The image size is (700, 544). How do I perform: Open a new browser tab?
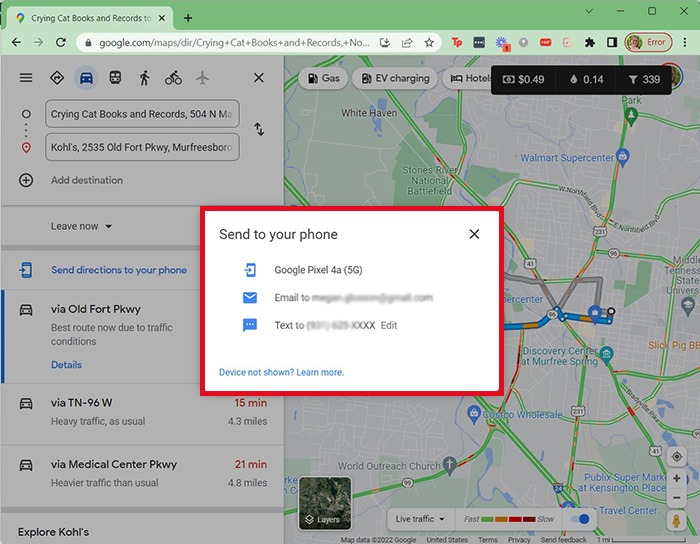(x=188, y=18)
